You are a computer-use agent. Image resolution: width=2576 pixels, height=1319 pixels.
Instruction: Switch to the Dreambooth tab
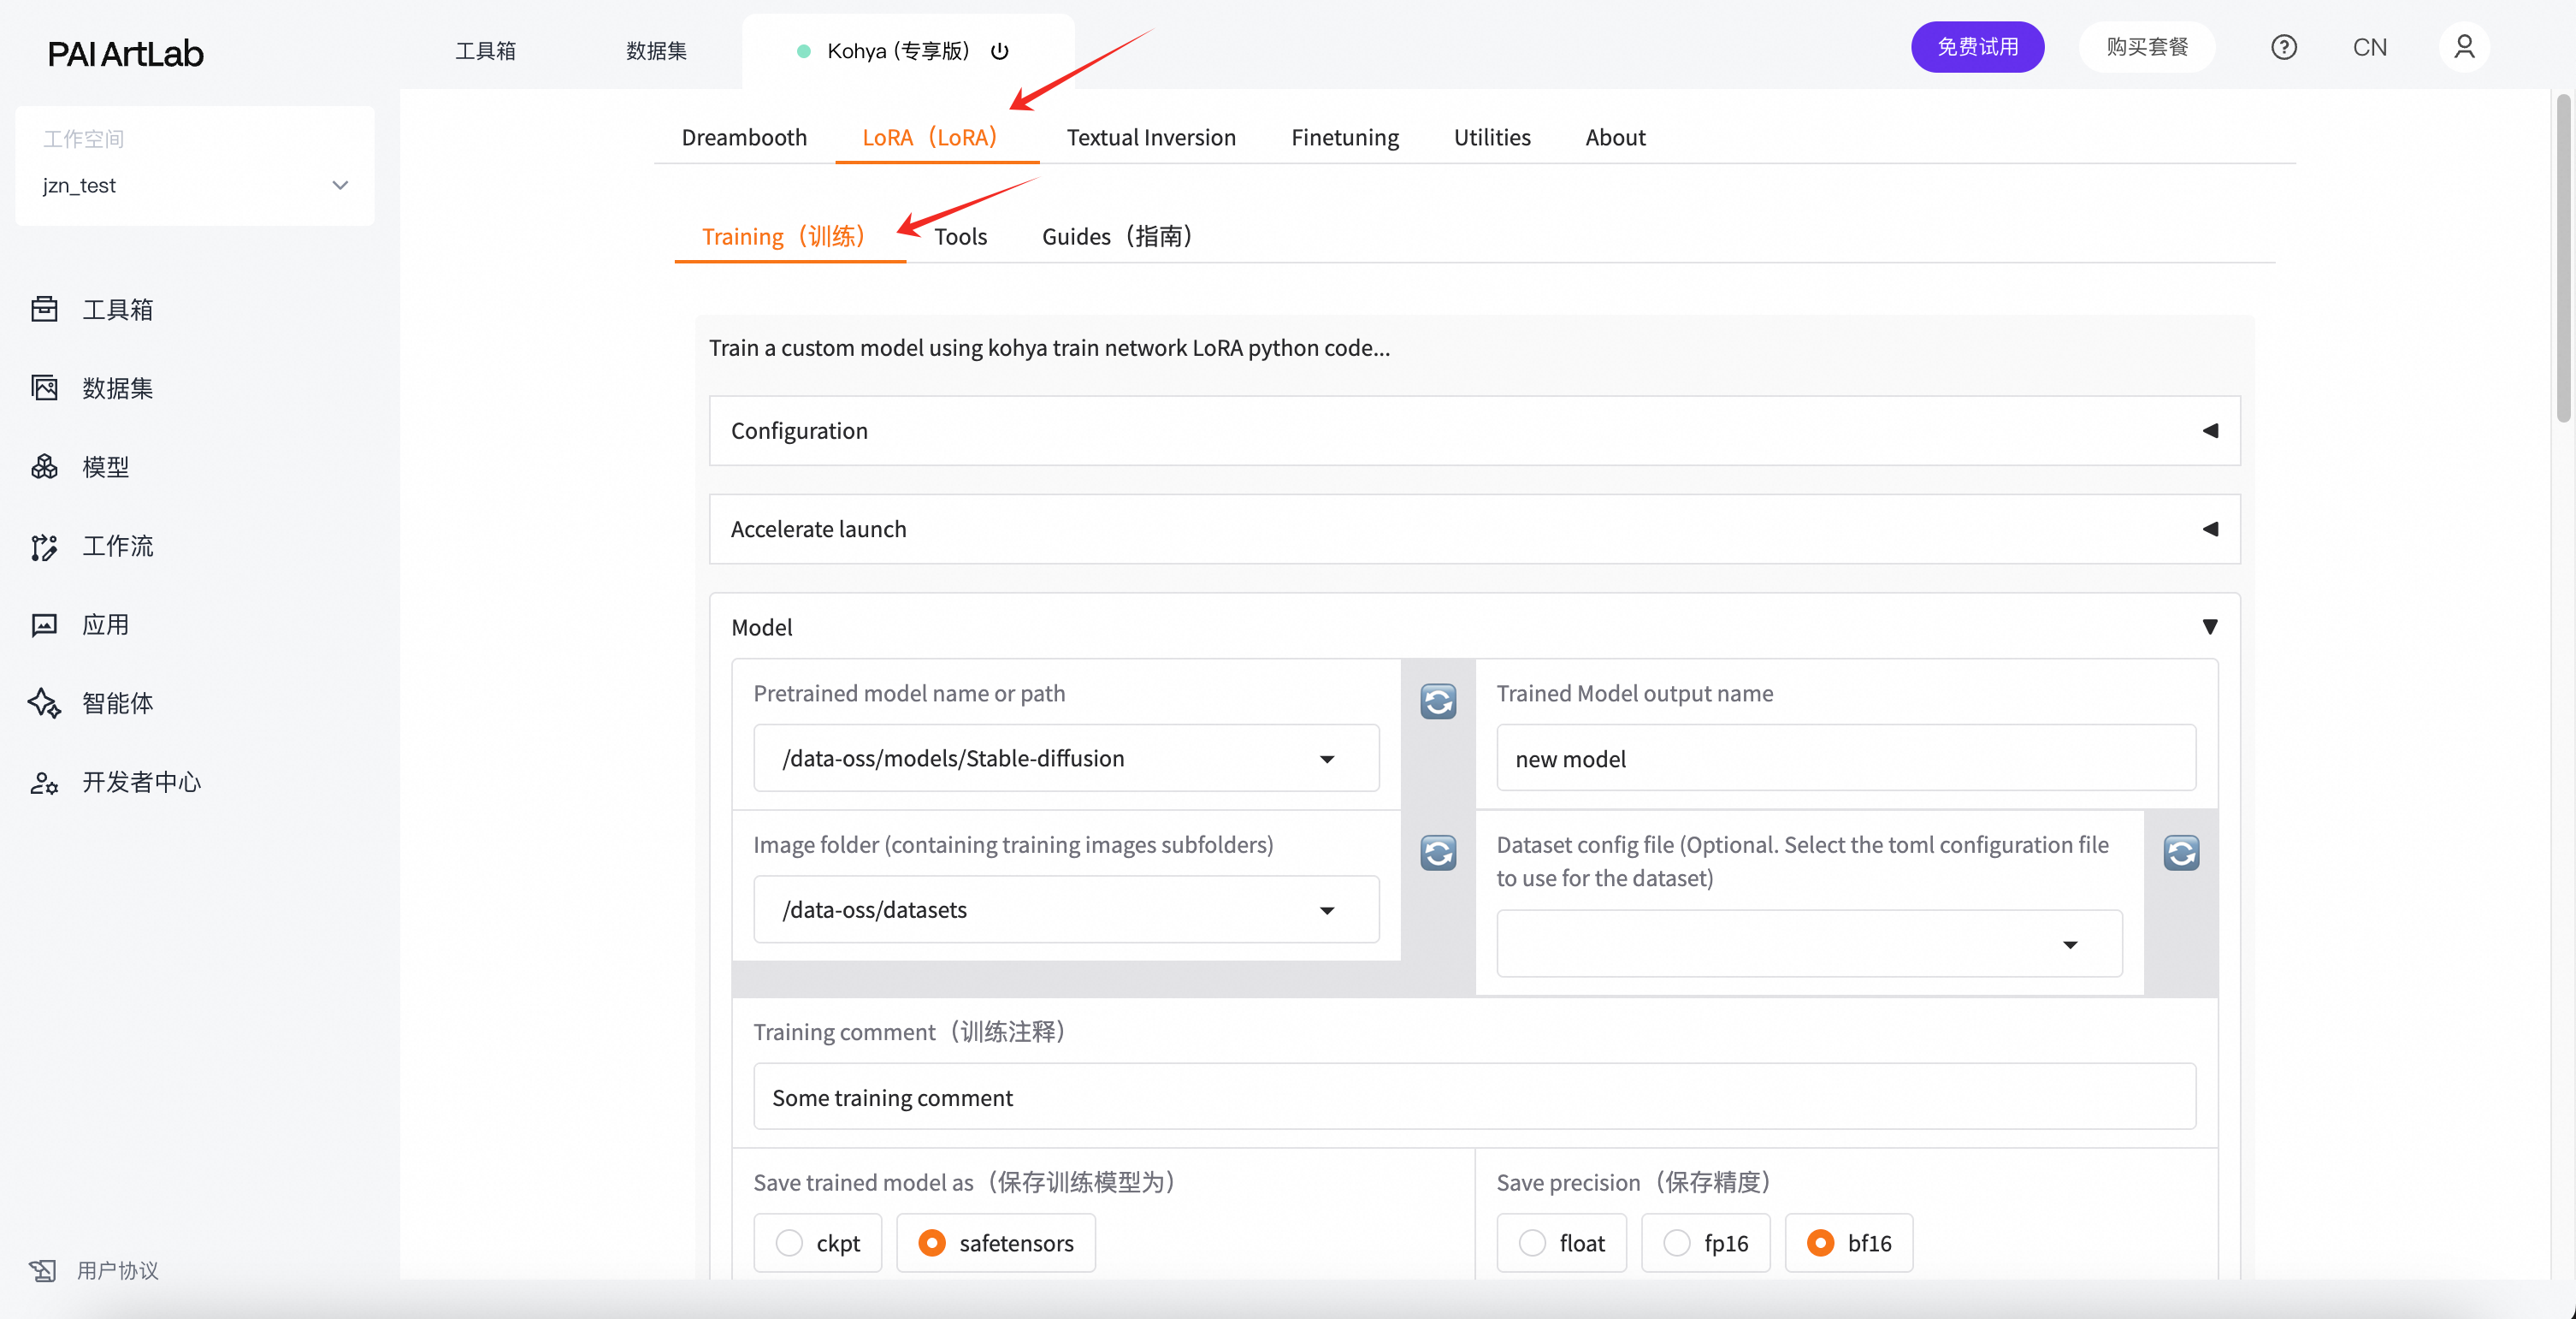coord(743,137)
